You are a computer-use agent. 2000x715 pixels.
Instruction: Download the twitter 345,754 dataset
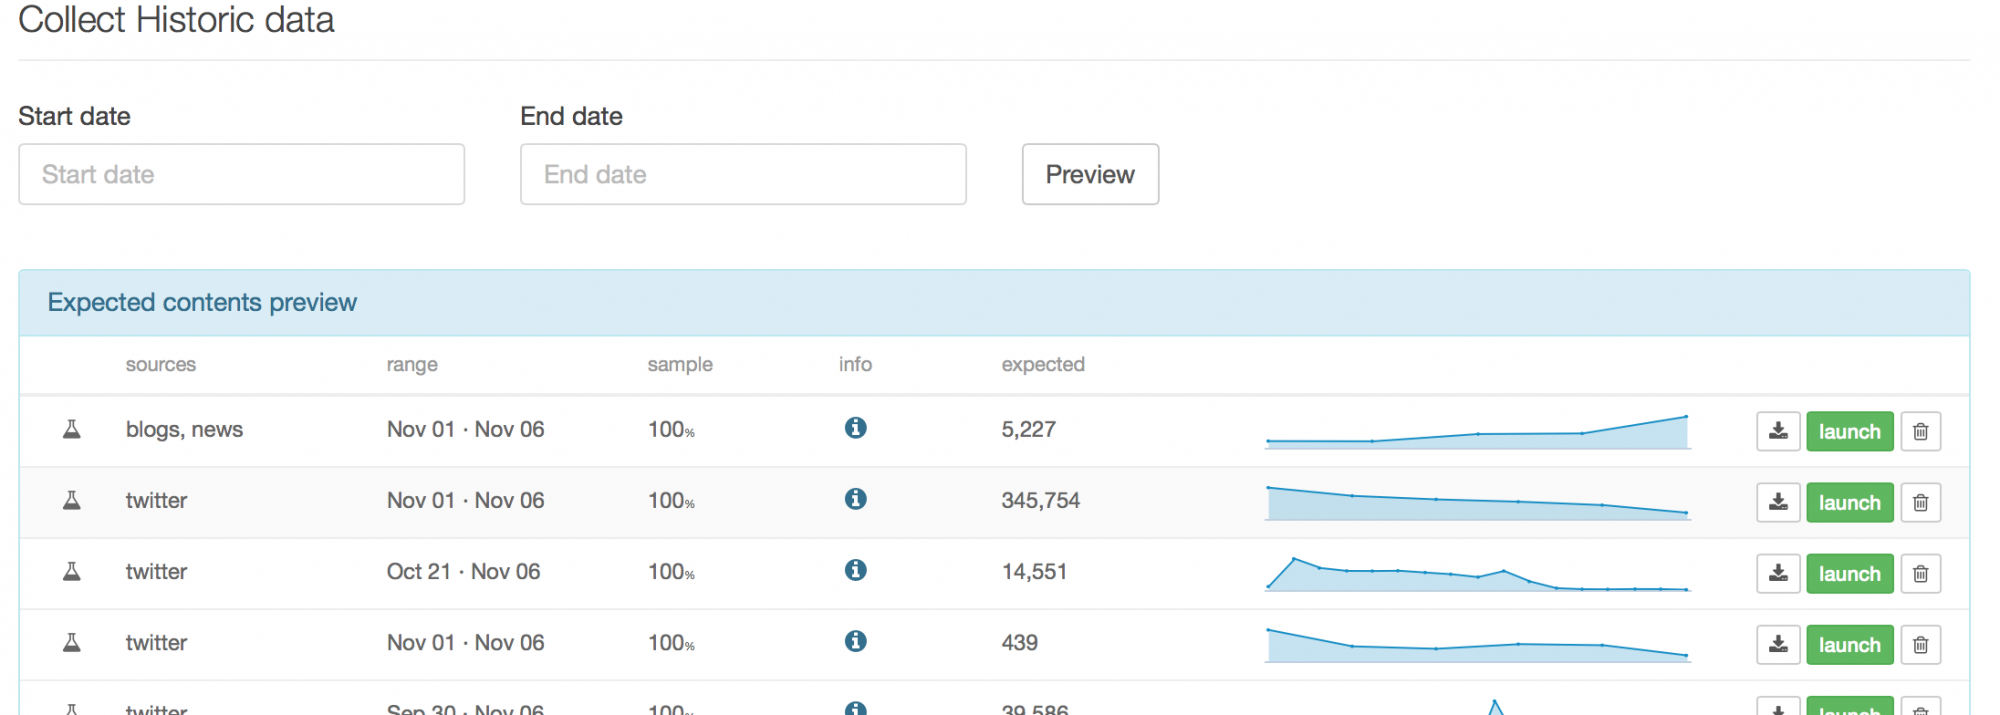[x=1778, y=503]
